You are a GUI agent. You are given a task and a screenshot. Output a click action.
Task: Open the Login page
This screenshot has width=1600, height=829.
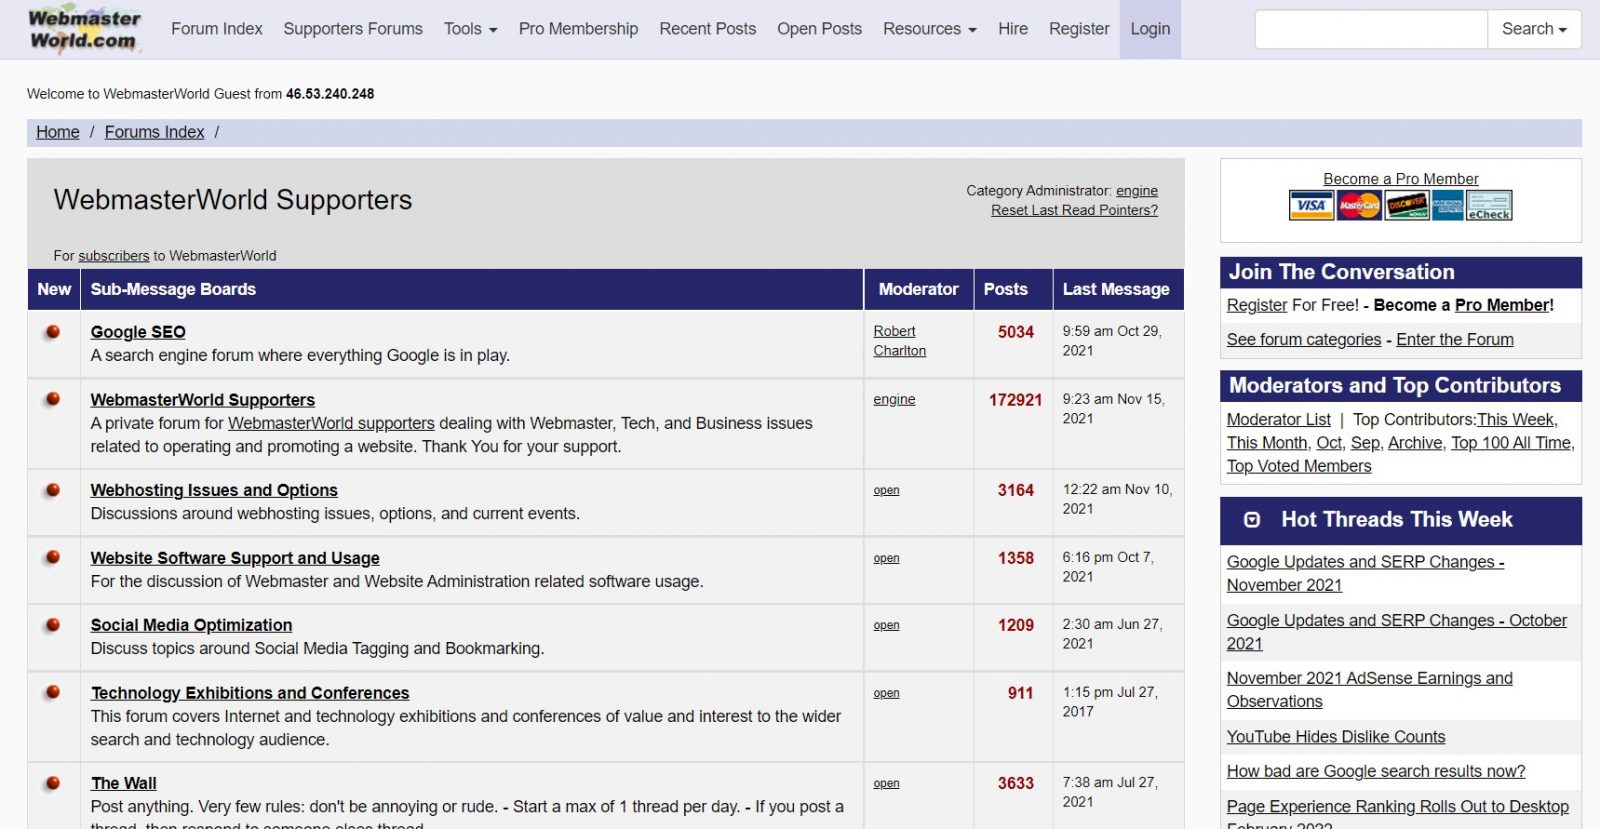(x=1150, y=29)
